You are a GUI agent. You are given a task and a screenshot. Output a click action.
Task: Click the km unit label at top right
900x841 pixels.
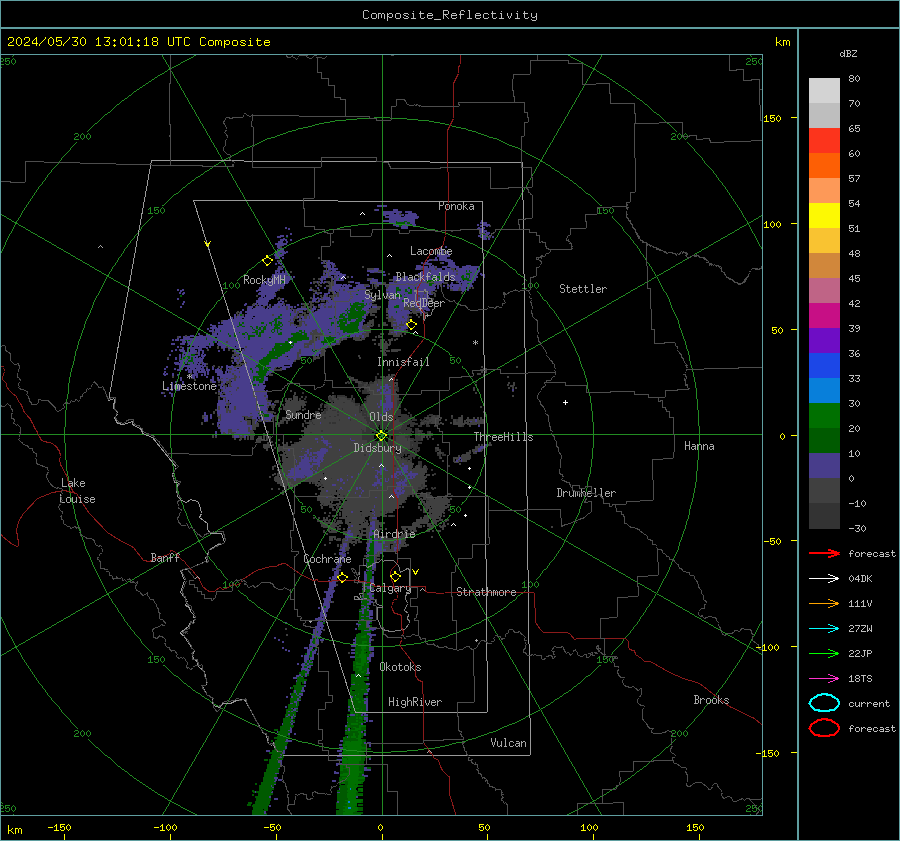click(782, 42)
